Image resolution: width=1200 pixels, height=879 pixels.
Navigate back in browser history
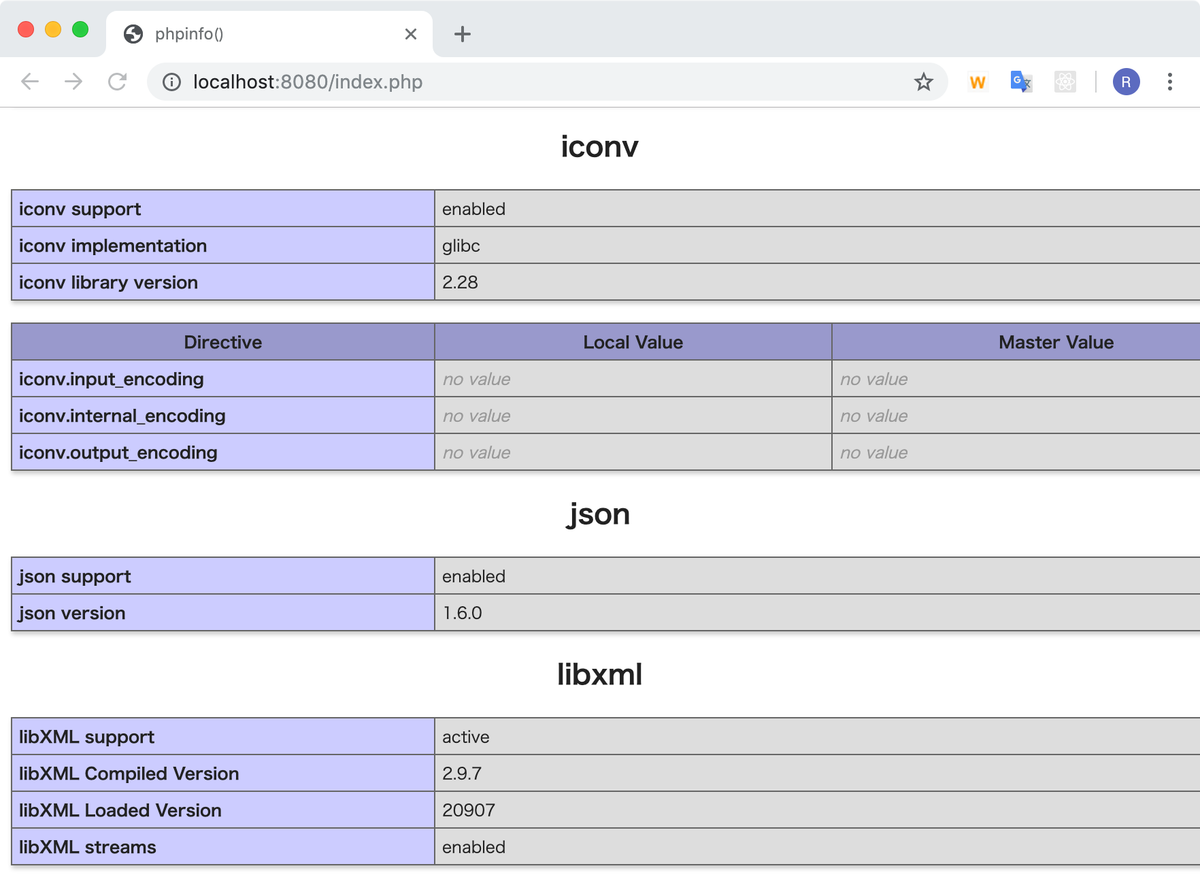(29, 82)
